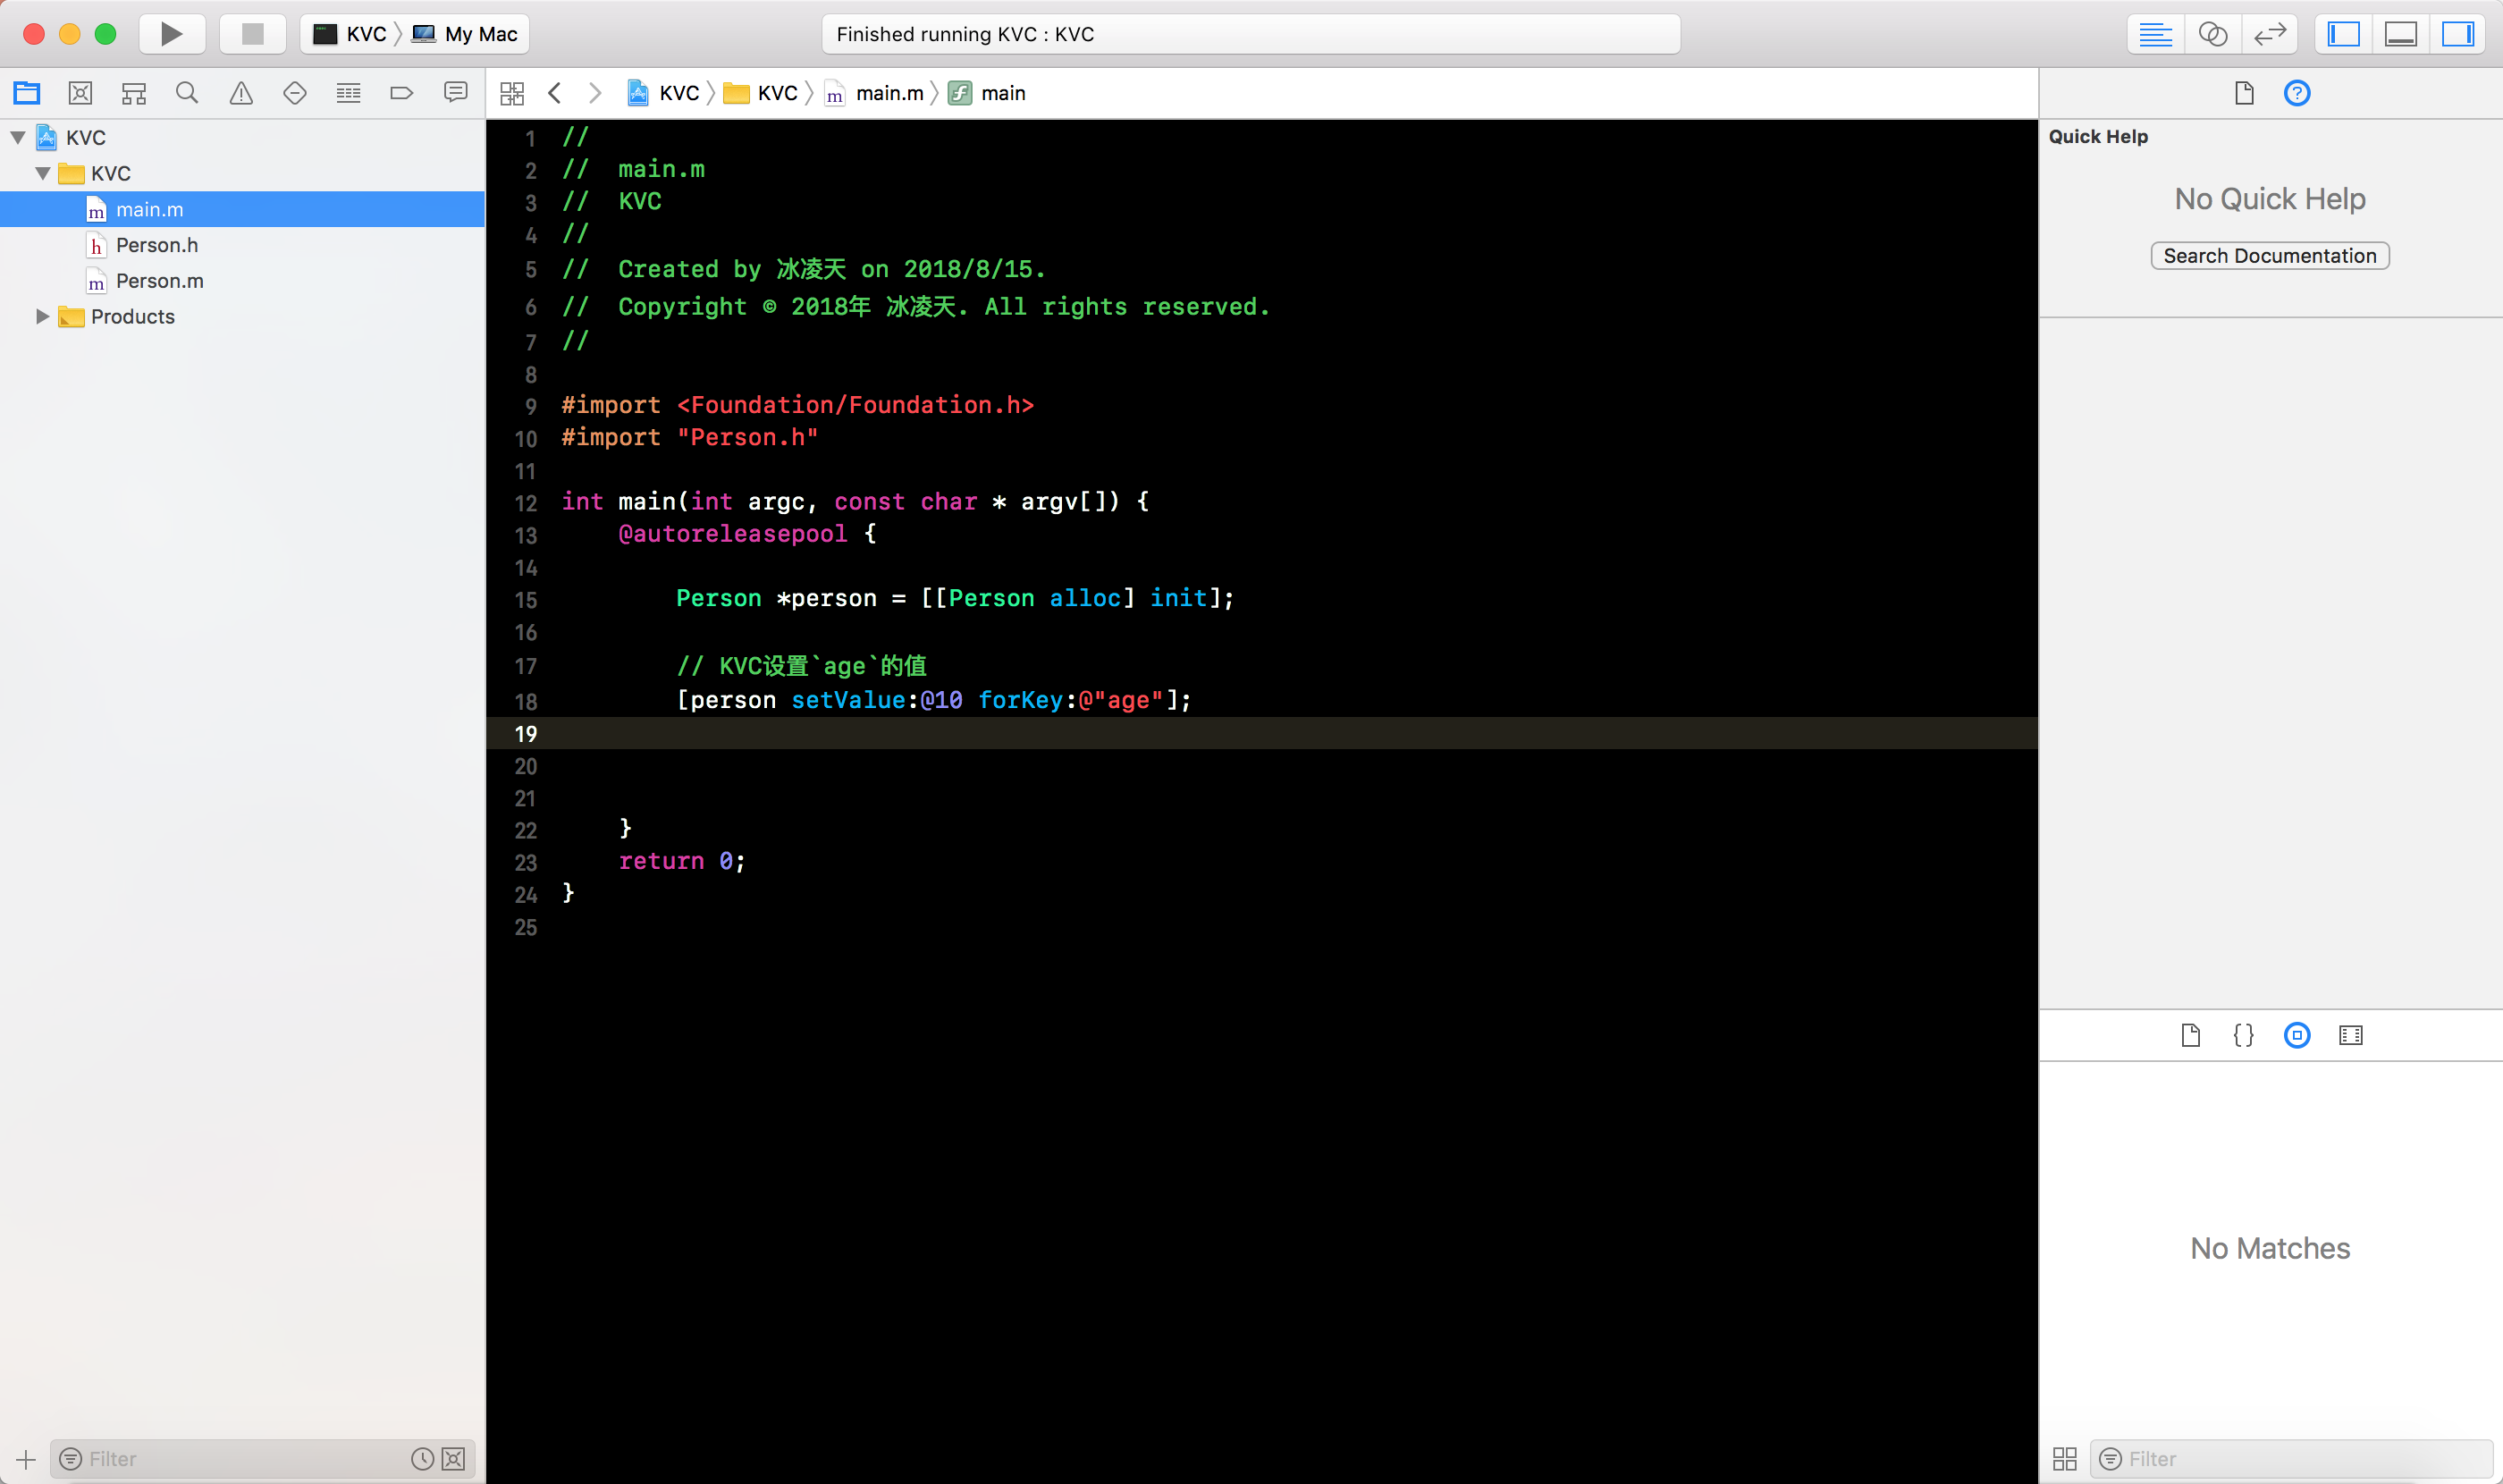
Task: Open the Issue navigator warning icon
Action: 241,93
